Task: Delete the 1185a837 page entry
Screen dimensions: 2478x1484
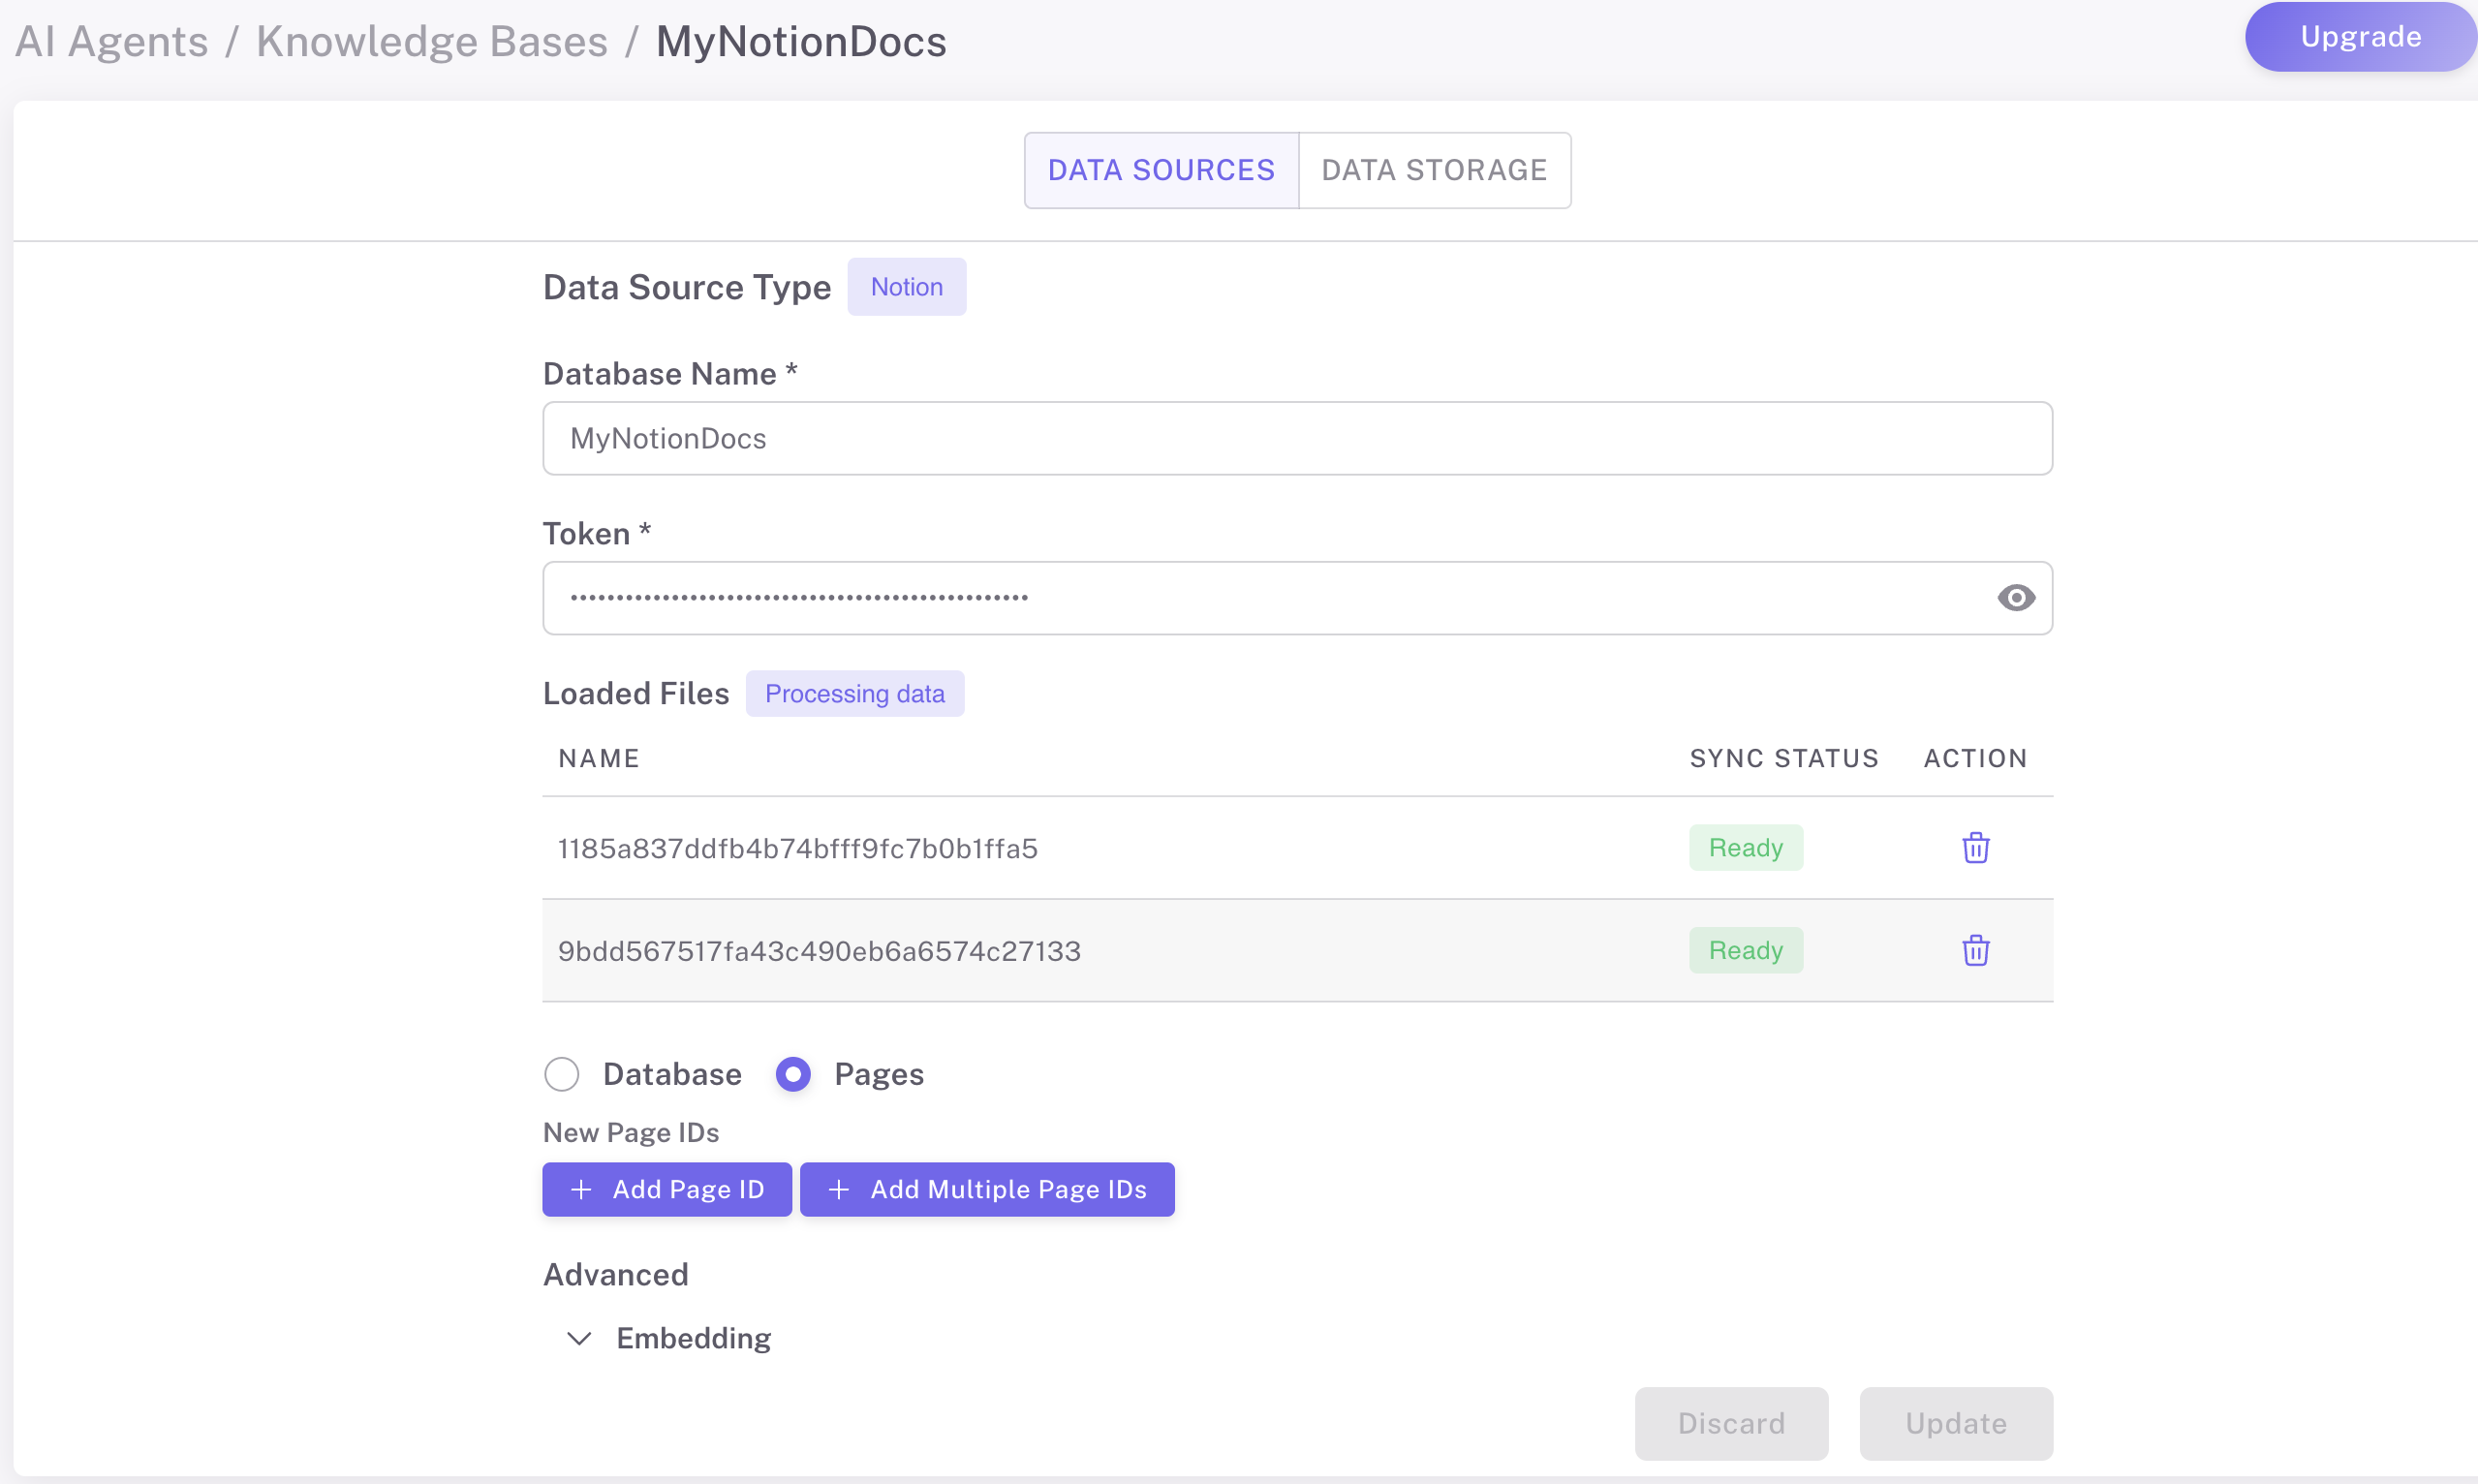Action: (1975, 848)
